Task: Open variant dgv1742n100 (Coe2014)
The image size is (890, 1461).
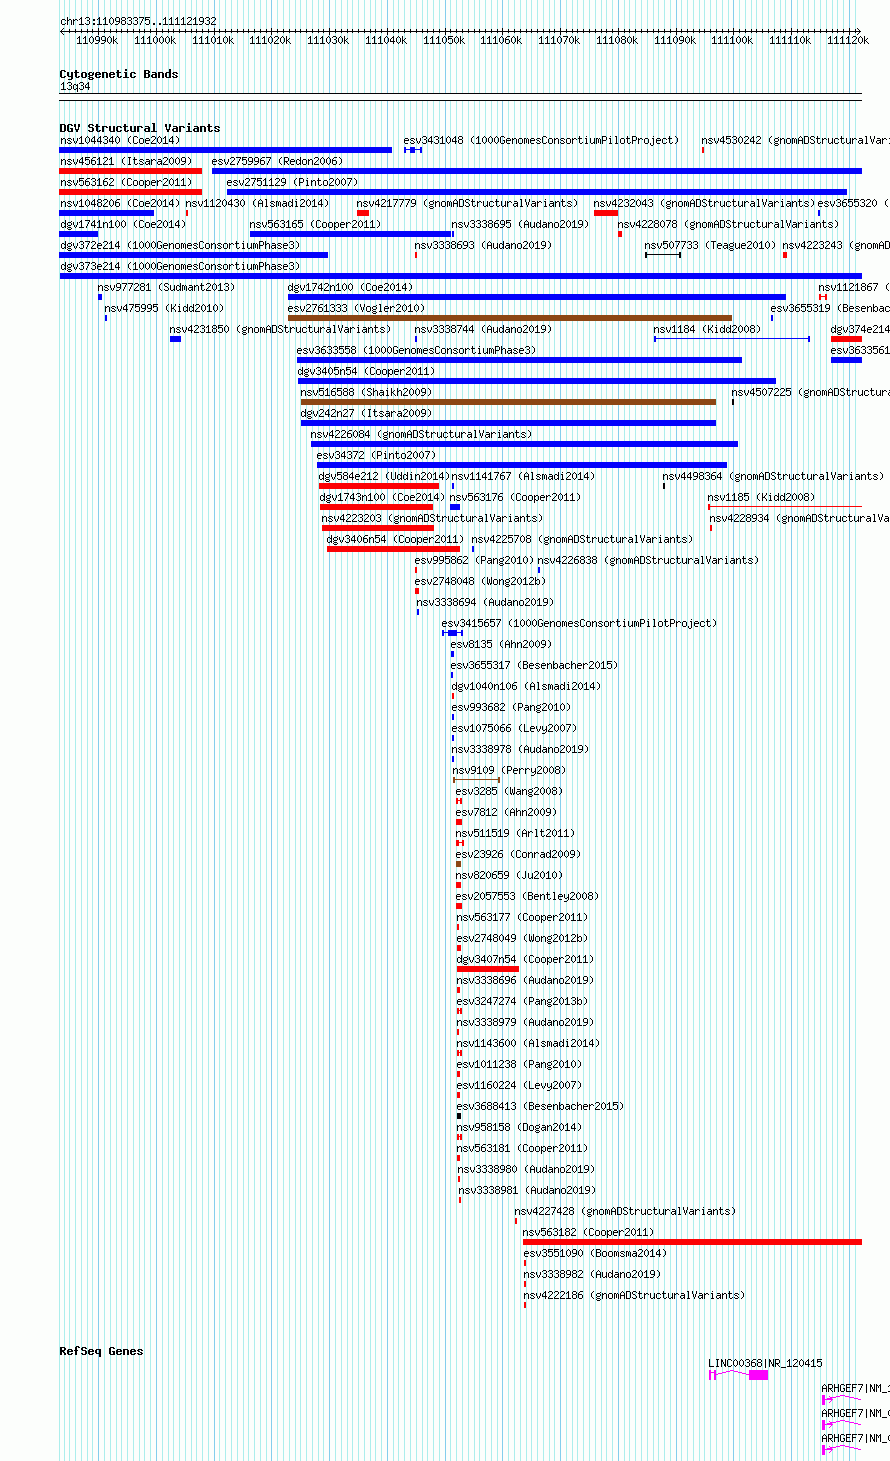Action: point(350,287)
